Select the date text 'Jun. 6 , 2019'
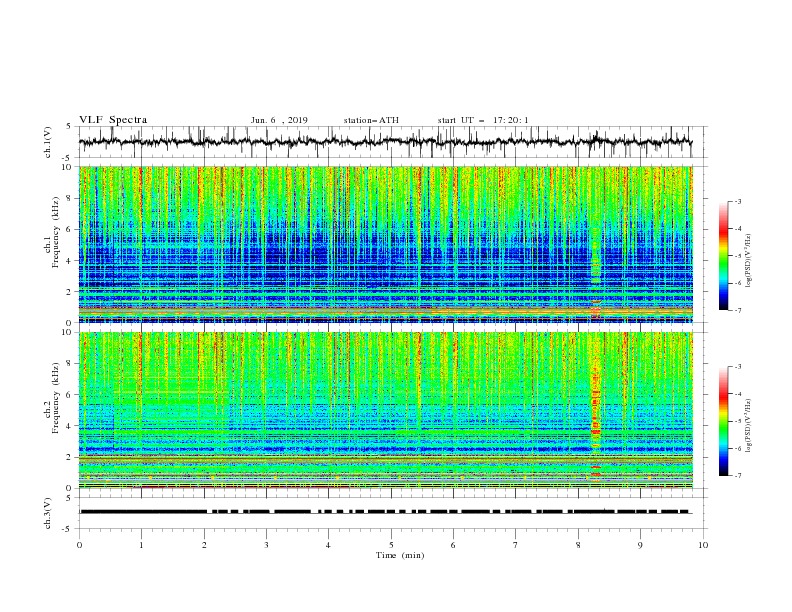This screenshot has height=612, width=792. pyautogui.click(x=279, y=120)
